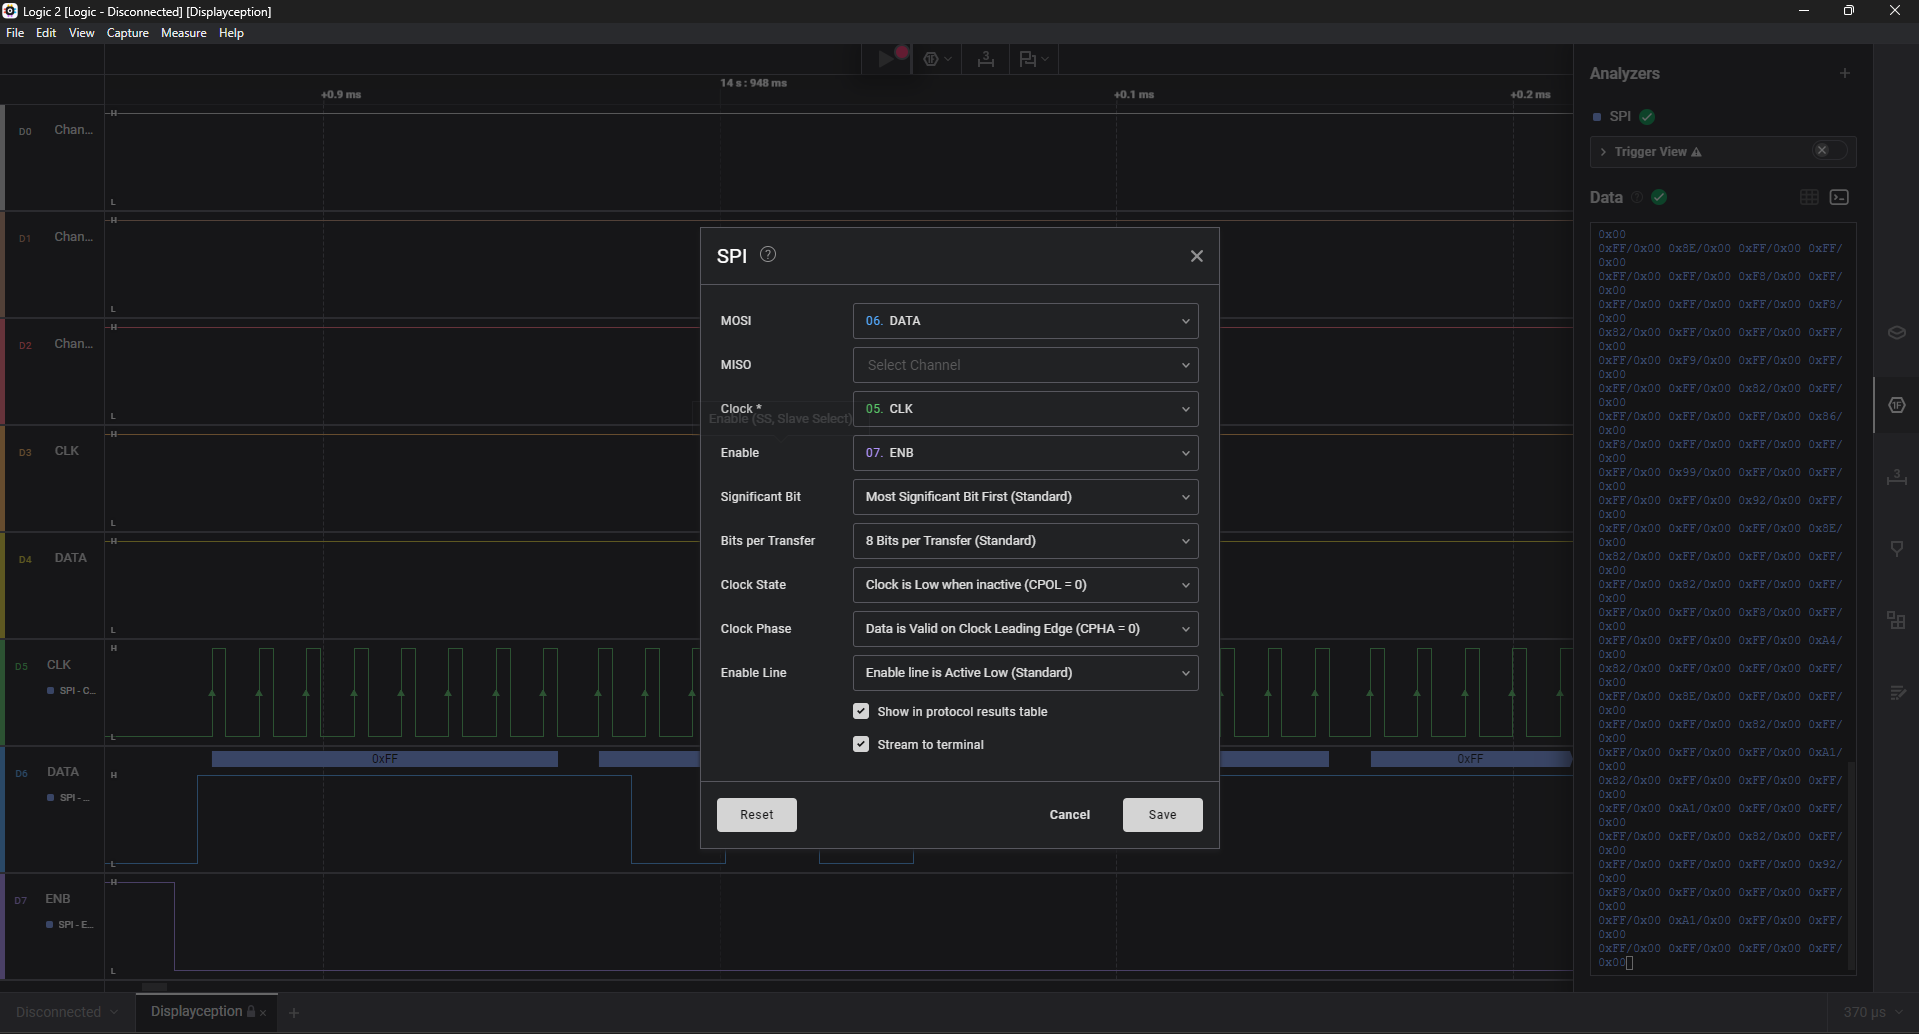The height and width of the screenshot is (1034, 1919).
Task: Open the Clock Phase dropdown
Action: (x=1025, y=629)
